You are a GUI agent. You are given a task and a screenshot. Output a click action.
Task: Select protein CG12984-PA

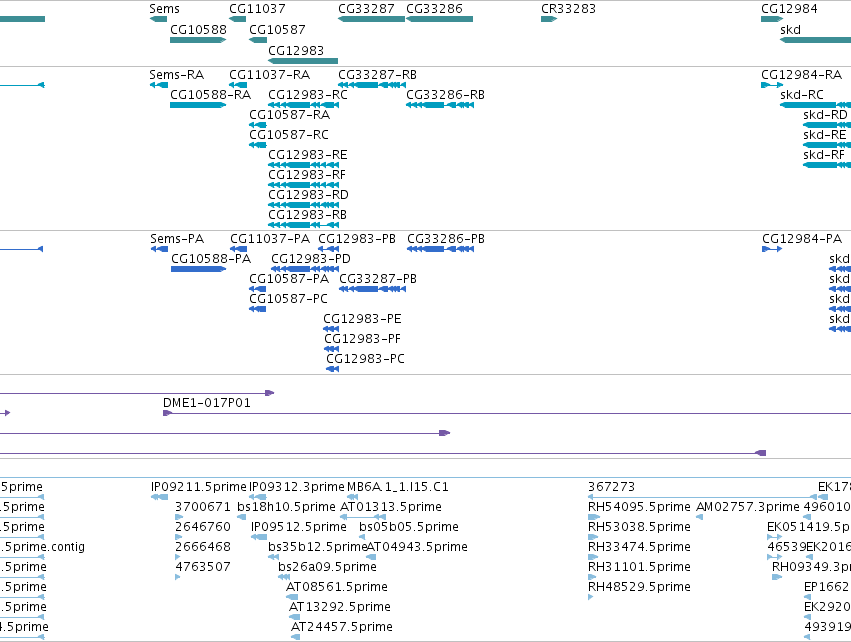(x=802, y=239)
